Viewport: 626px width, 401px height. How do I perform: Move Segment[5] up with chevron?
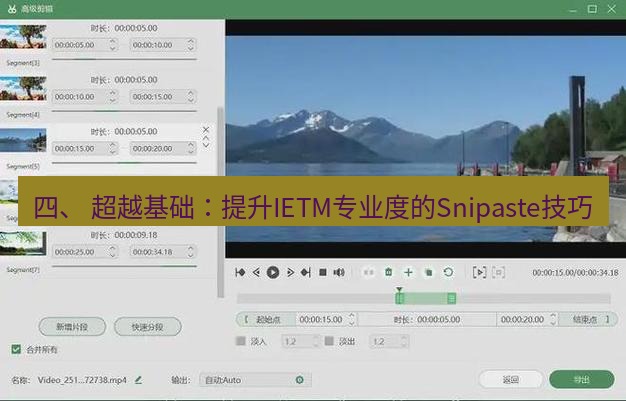coord(206,138)
